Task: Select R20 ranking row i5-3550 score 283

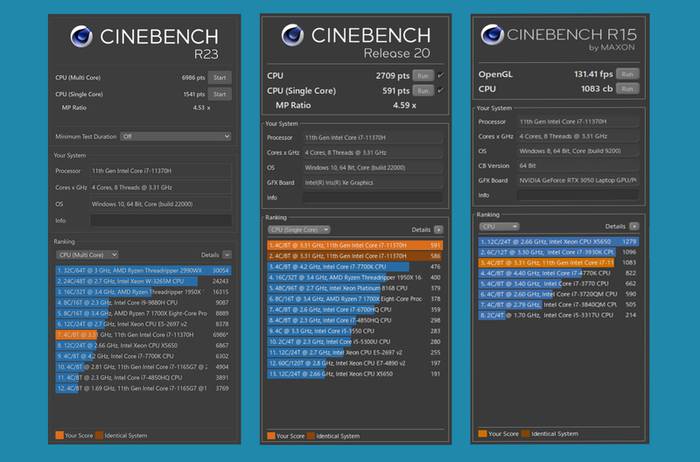Action: (x=355, y=331)
